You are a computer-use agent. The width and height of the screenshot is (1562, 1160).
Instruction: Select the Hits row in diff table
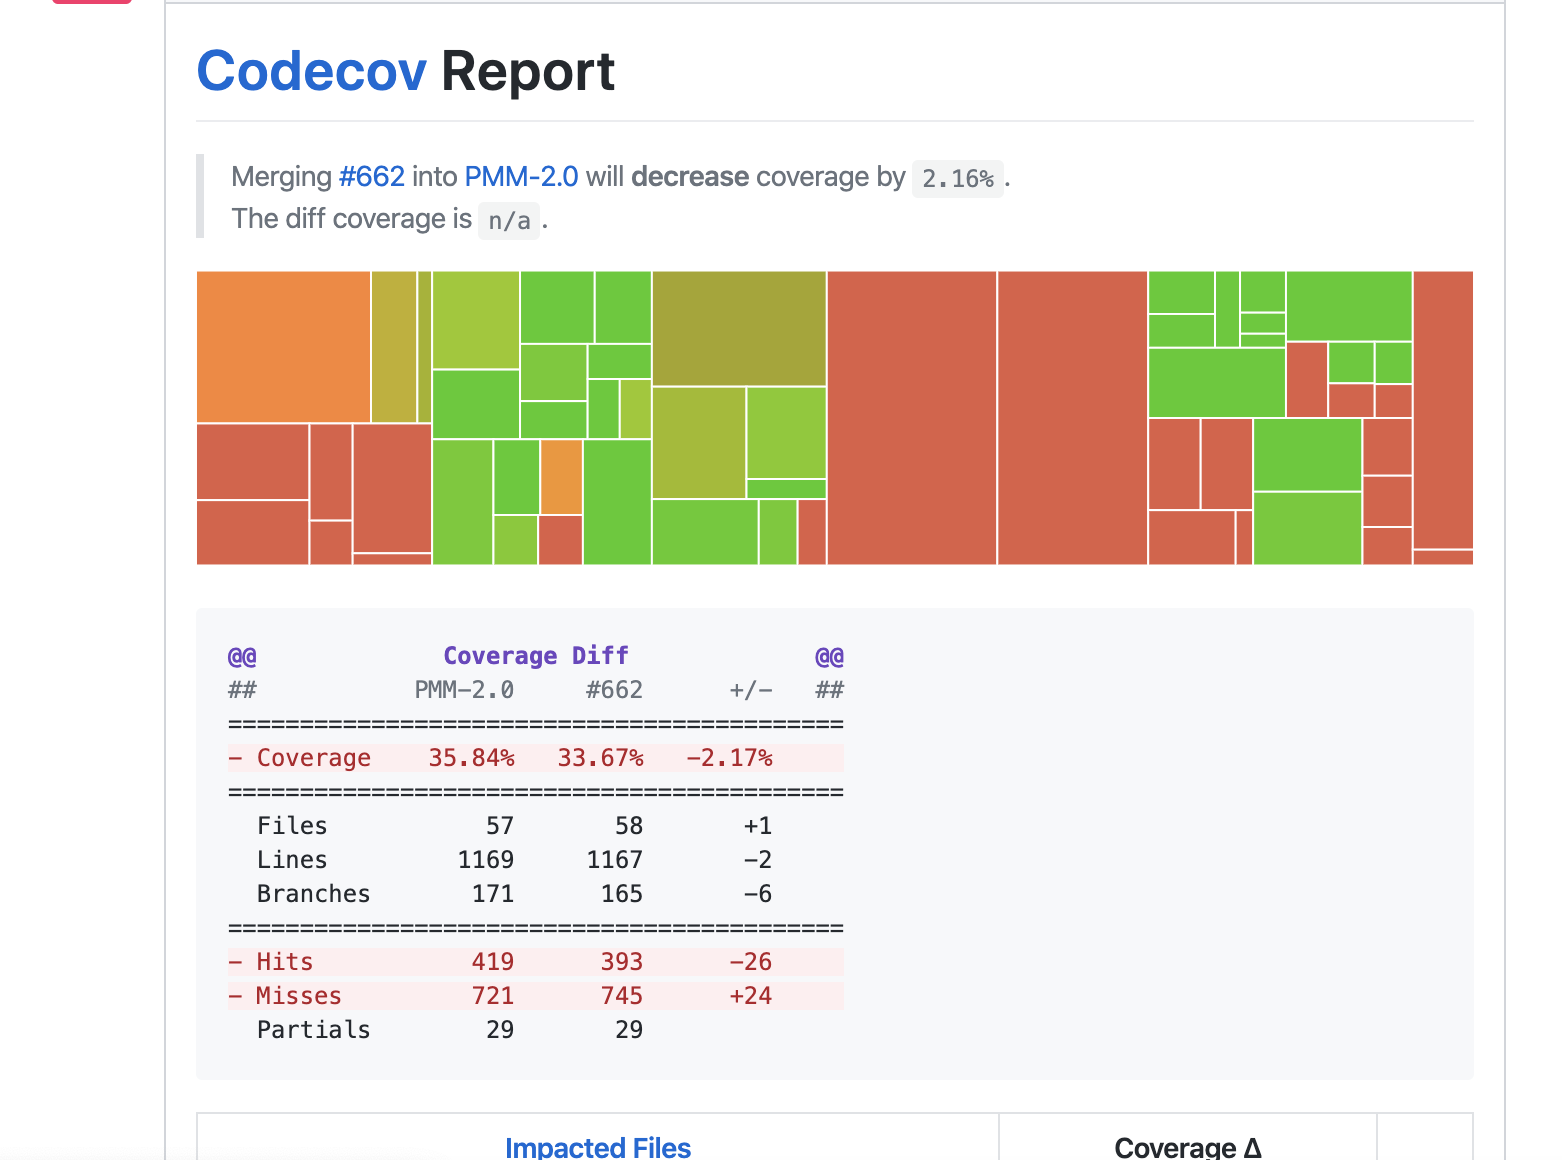[x=536, y=962]
